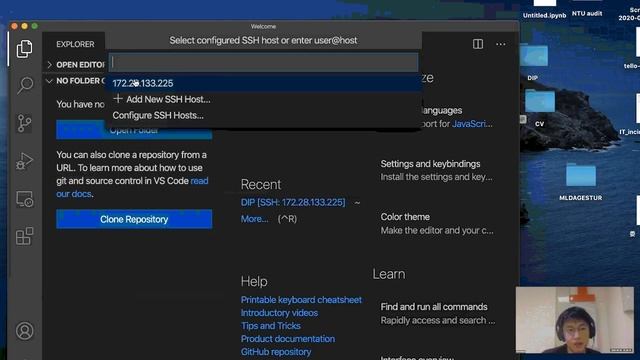Open Find and run all commands item
The width and height of the screenshot is (640, 360).
point(438,313)
